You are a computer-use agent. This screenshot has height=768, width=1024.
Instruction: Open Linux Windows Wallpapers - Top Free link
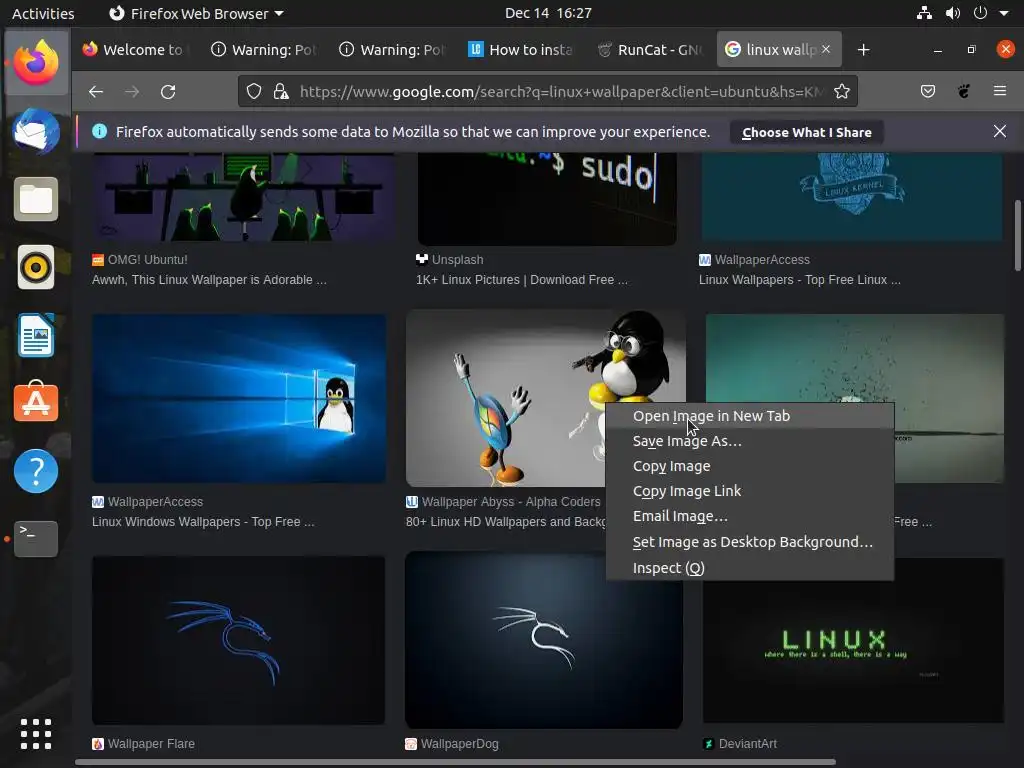pyautogui.click(x=203, y=522)
